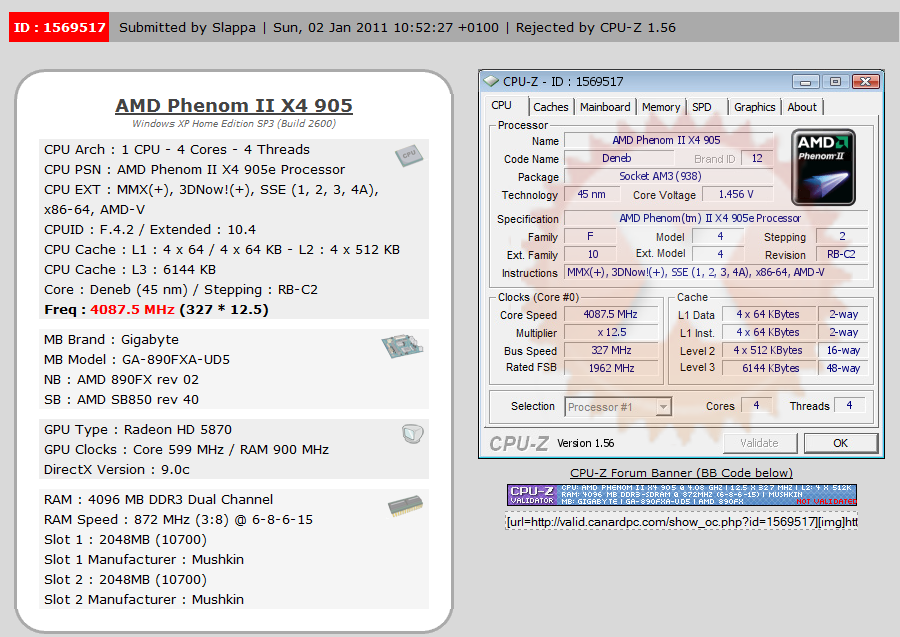Click the Core Voltage value 1.456 V
Viewport: 900px width, 637px height.
737,195
